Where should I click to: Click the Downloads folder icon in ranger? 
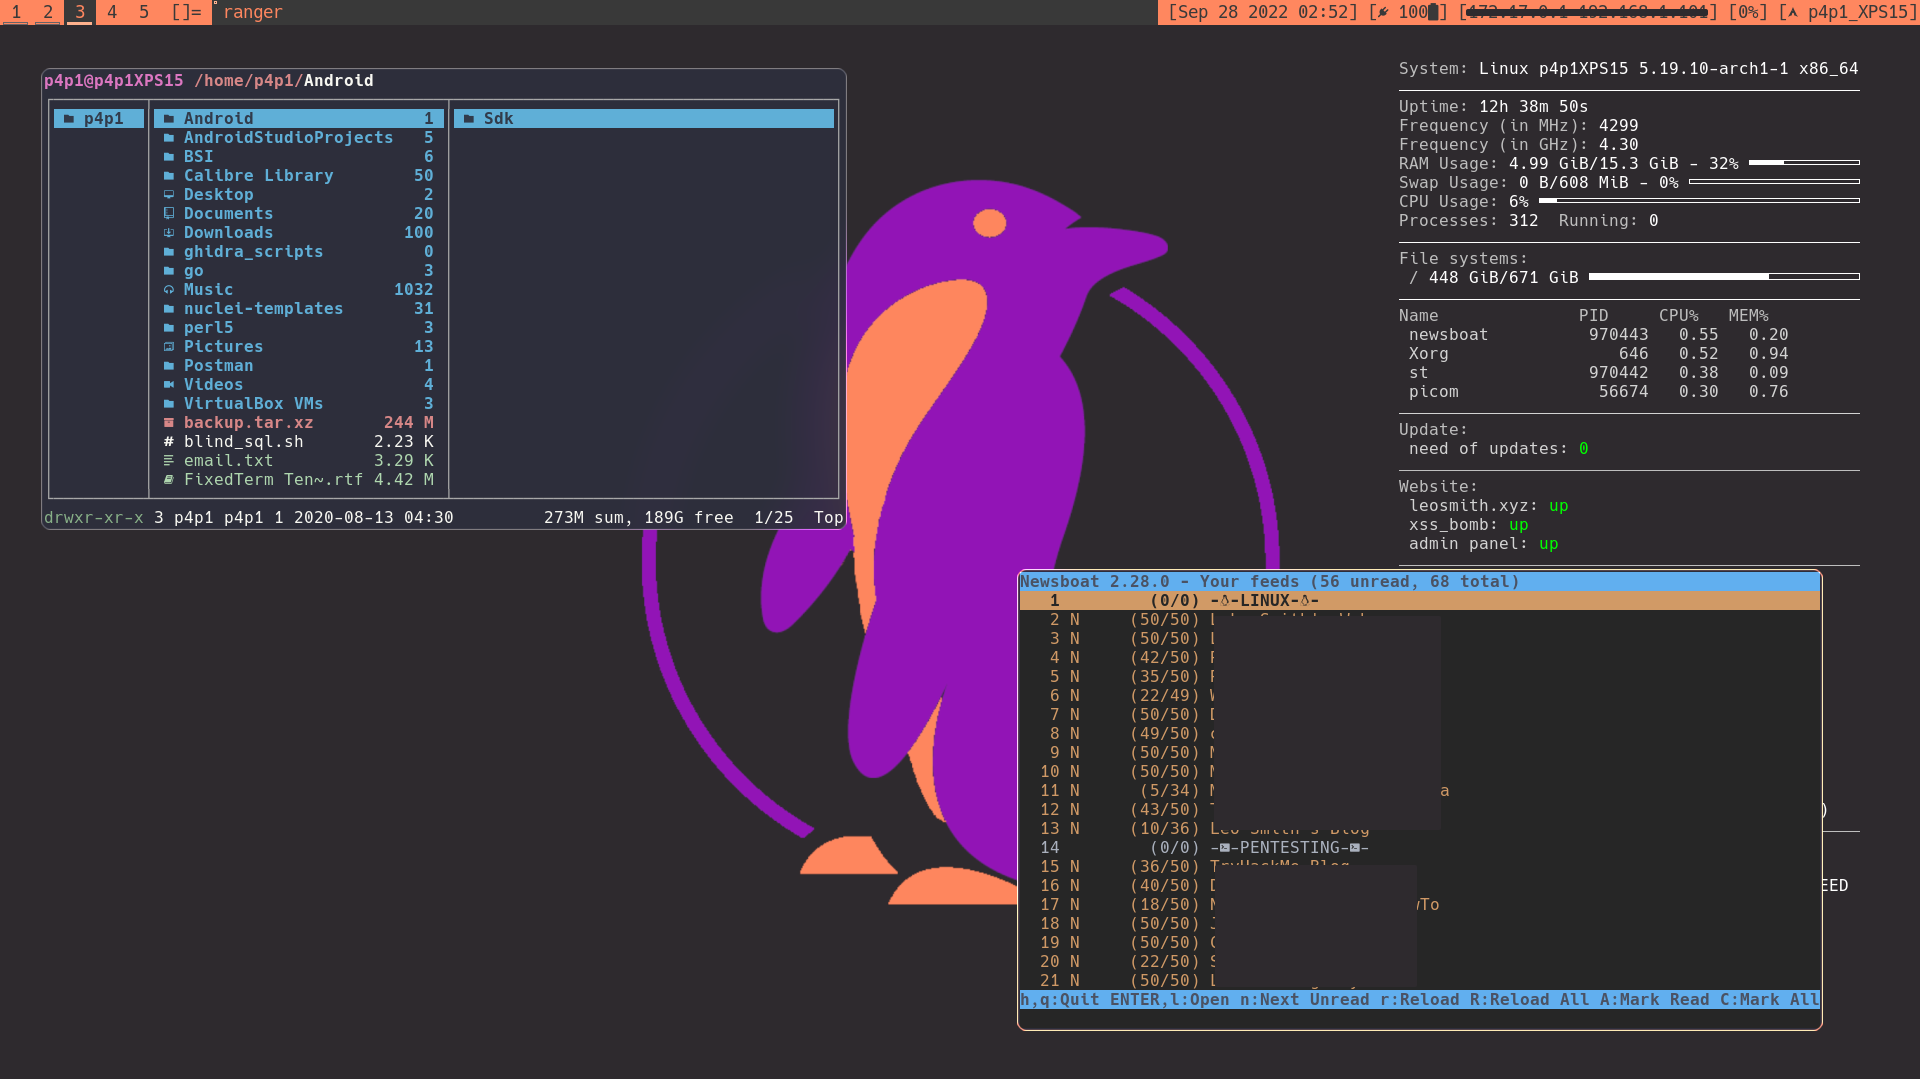(x=169, y=233)
